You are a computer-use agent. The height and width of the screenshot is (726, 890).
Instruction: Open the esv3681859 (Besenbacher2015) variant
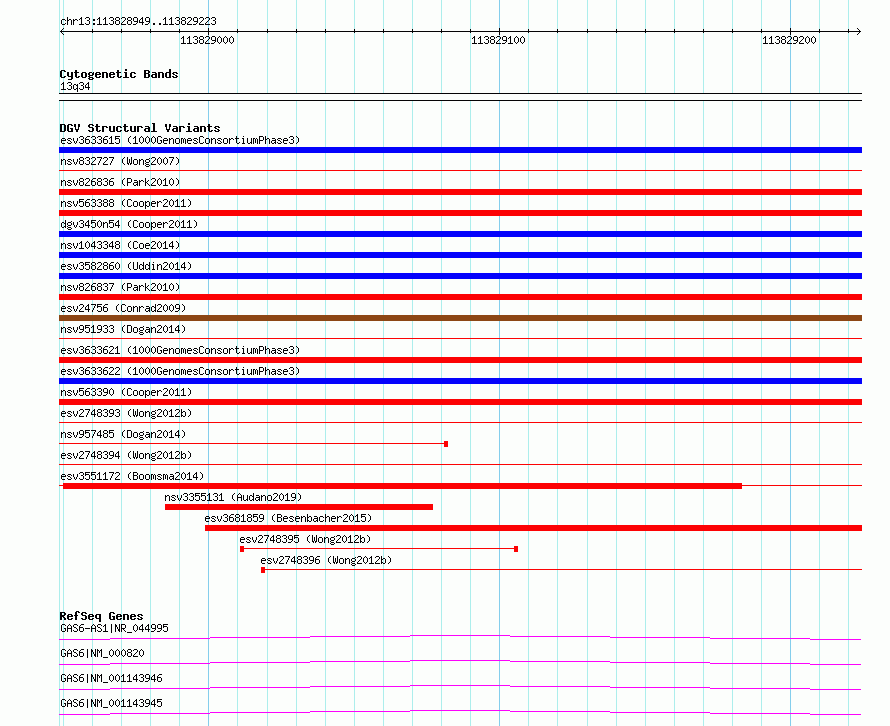tap(288, 518)
